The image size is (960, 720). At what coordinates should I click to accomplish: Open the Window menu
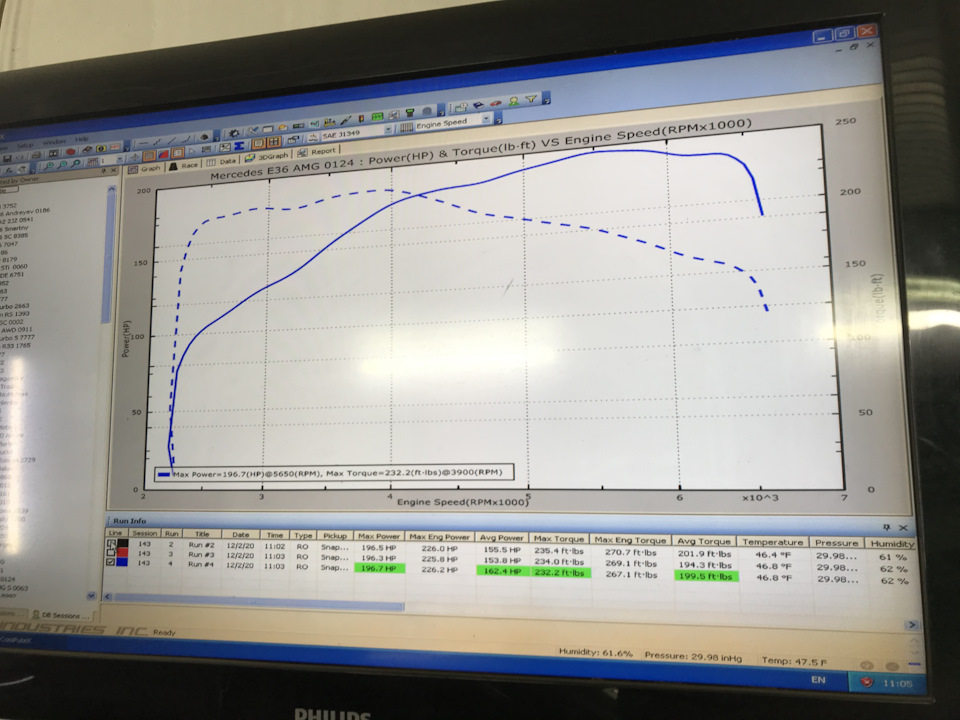coord(54,141)
